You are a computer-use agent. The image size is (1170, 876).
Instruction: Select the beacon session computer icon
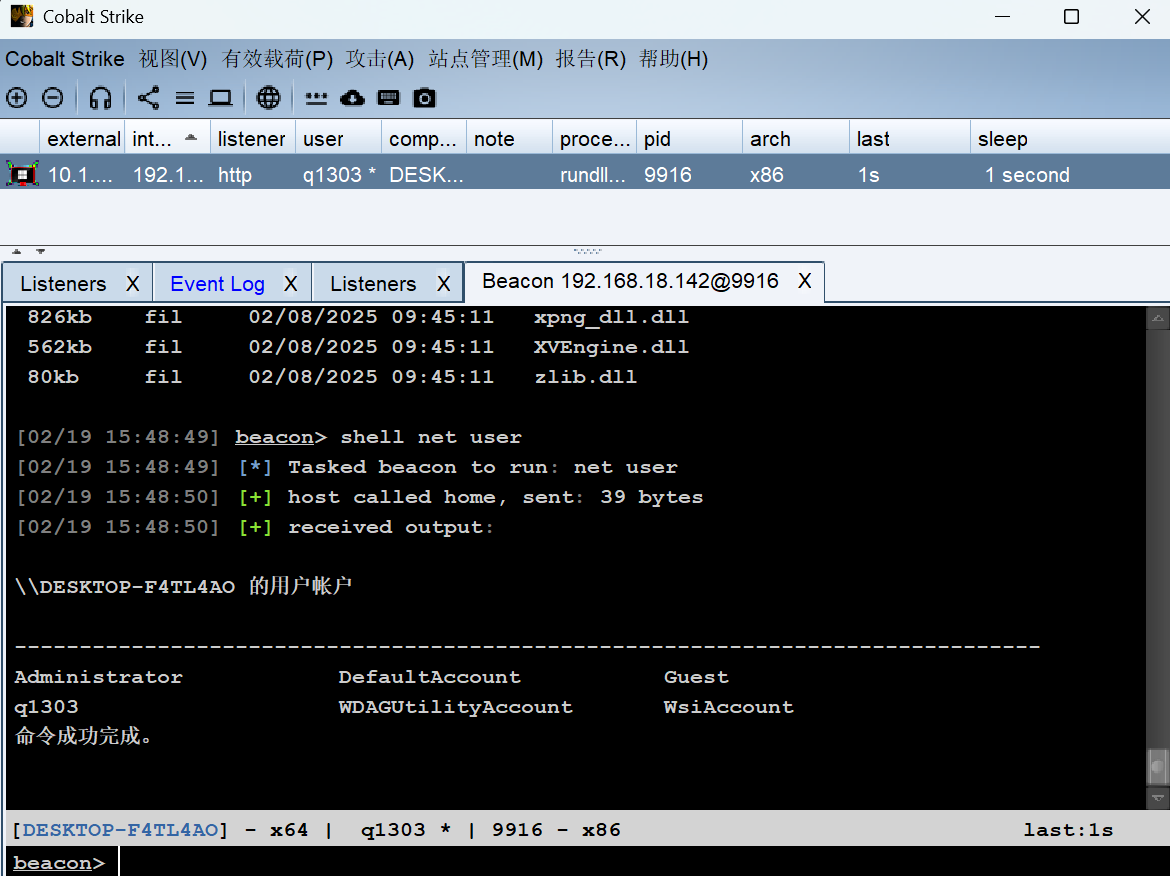pos(22,174)
